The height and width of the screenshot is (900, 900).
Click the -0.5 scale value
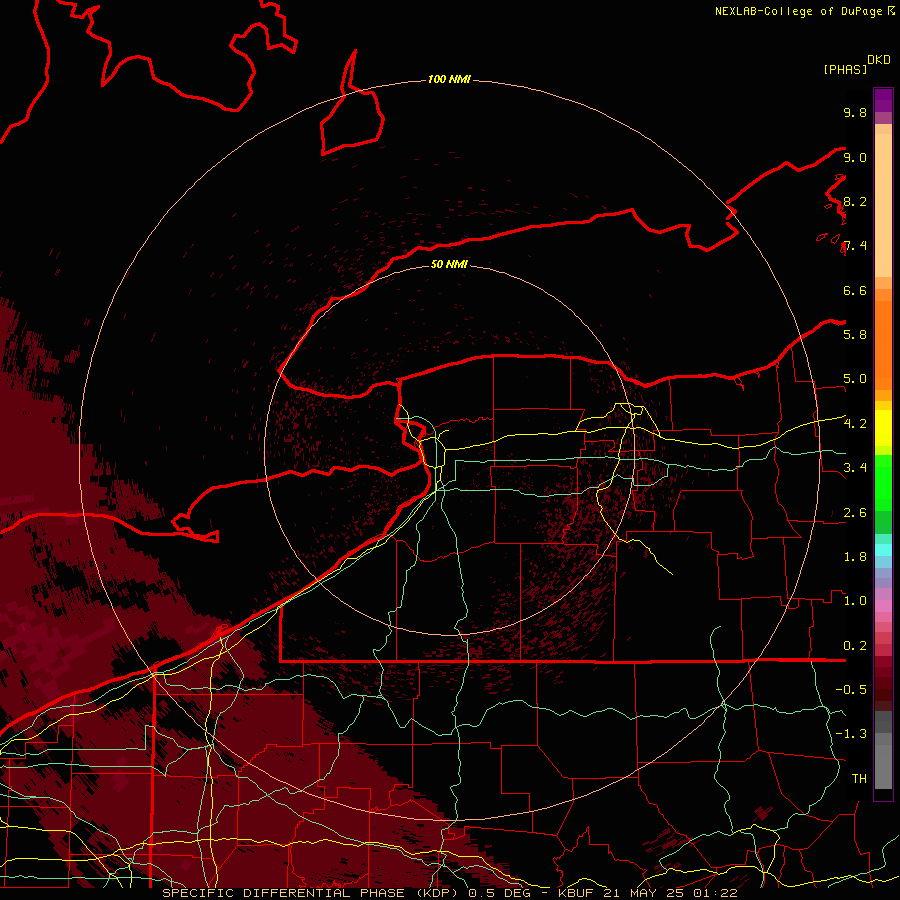(851, 690)
